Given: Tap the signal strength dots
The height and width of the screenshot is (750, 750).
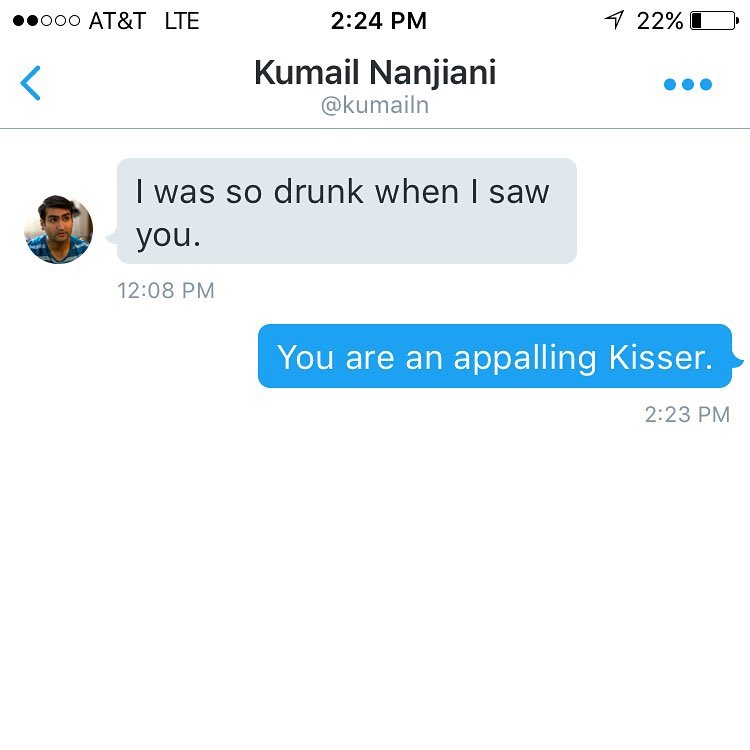Looking at the screenshot, I should click(x=46, y=21).
